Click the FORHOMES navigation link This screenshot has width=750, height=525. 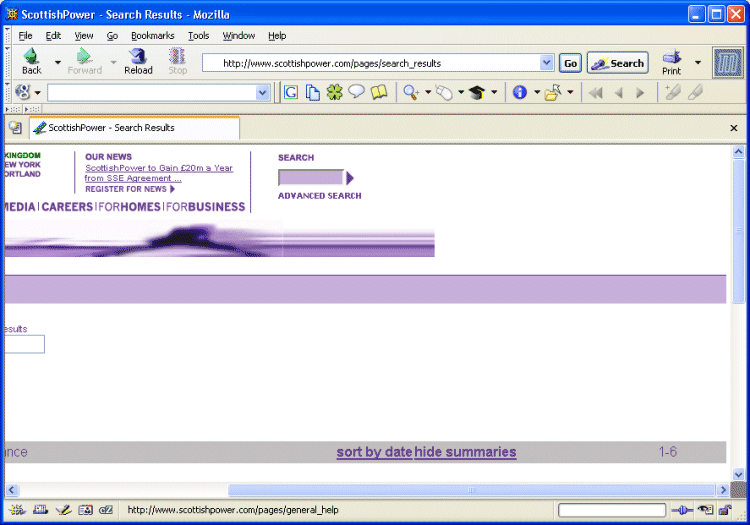[129, 207]
